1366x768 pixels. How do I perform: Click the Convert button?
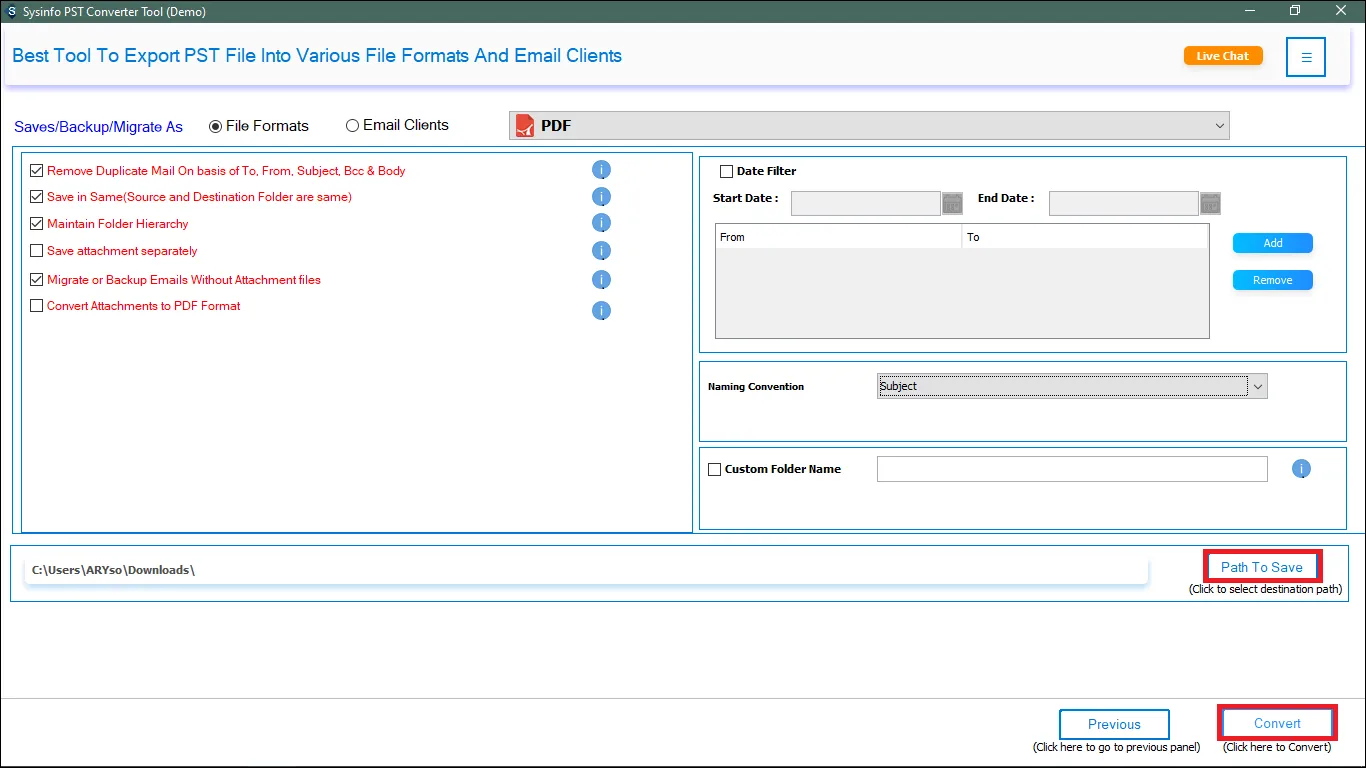point(1277,723)
